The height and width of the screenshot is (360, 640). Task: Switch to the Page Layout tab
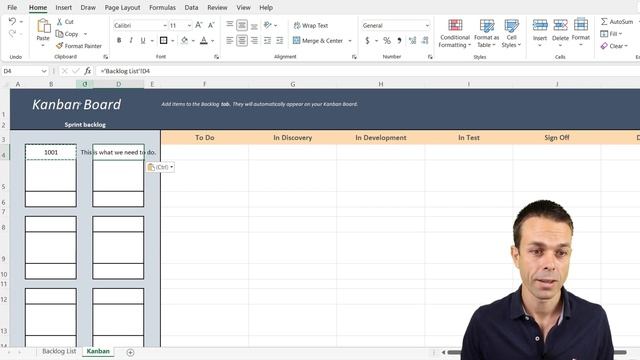tap(122, 7)
